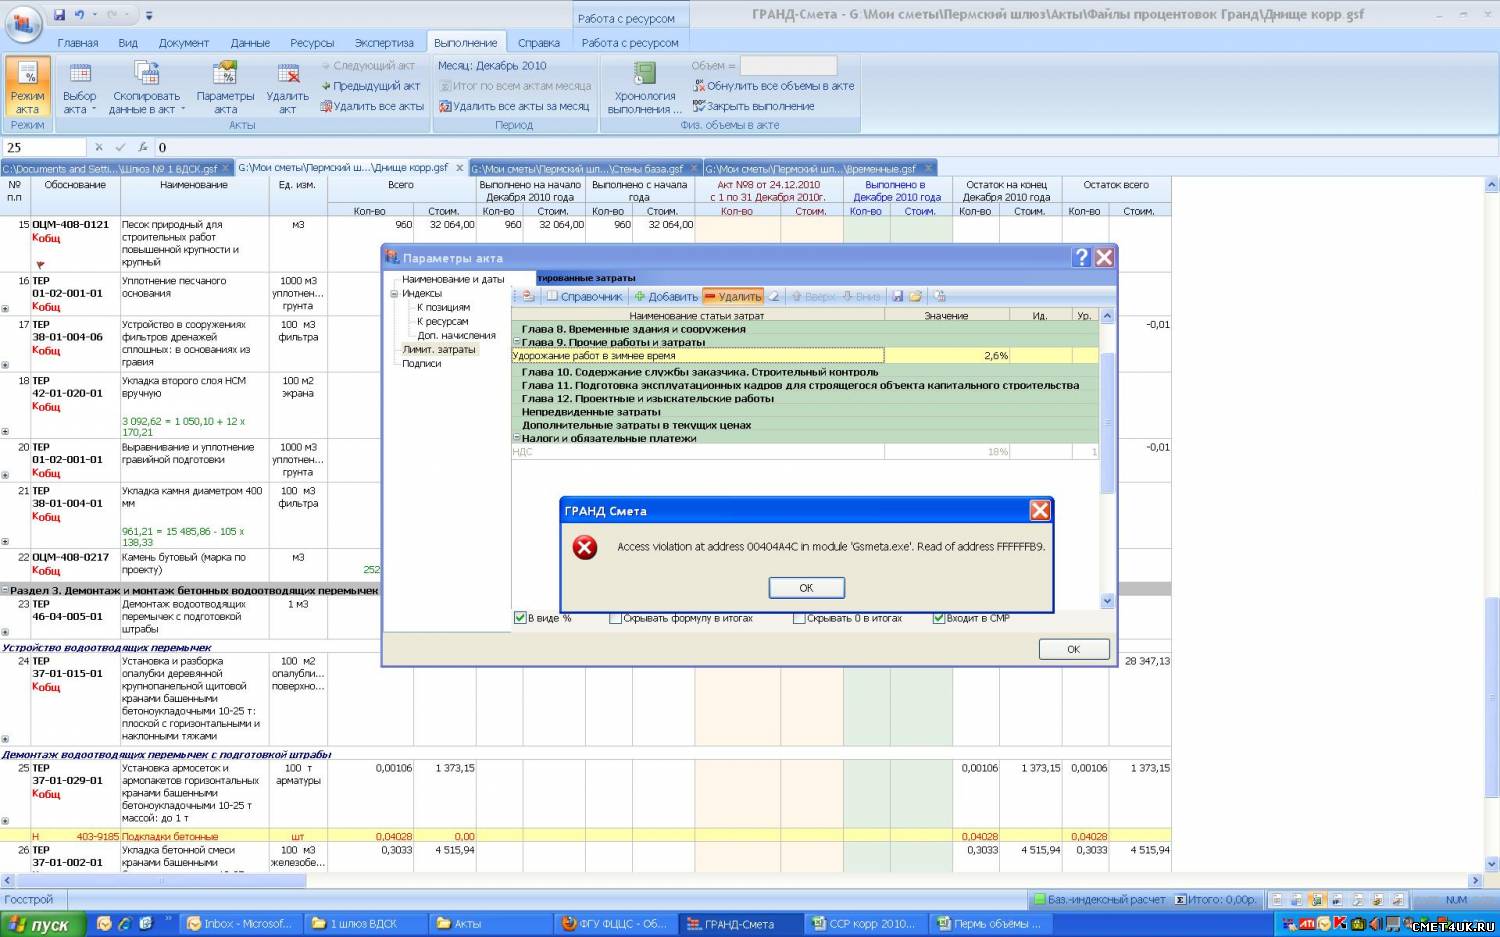
Task: Uncheck the 'В виде %' checkbox
Action: click(520, 618)
